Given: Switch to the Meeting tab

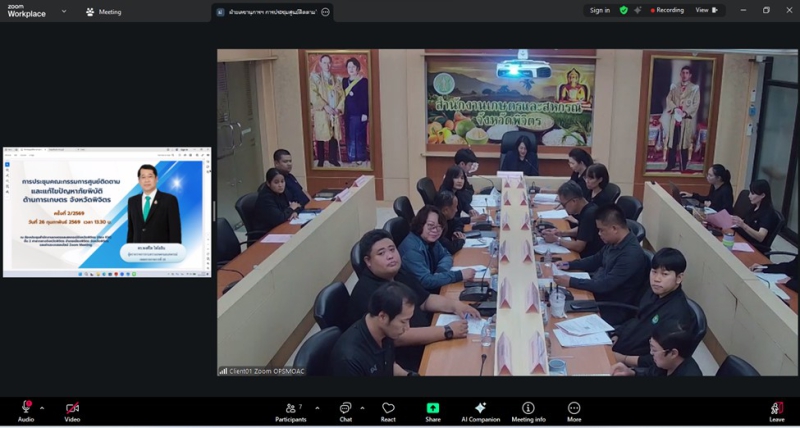Looking at the screenshot, I should [104, 12].
